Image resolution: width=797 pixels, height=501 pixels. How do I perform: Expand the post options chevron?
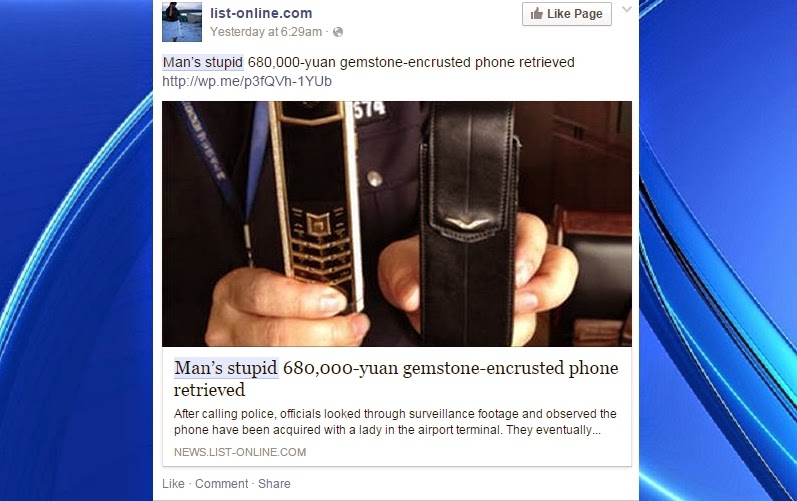[x=627, y=9]
